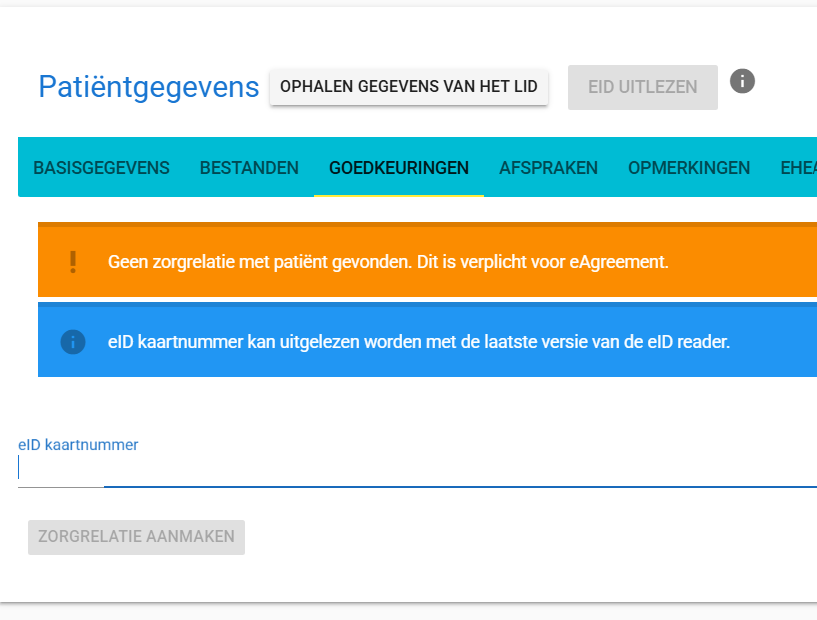817x620 pixels.
Task: Go to the Afspraken tab
Action: pyautogui.click(x=548, y=168)
